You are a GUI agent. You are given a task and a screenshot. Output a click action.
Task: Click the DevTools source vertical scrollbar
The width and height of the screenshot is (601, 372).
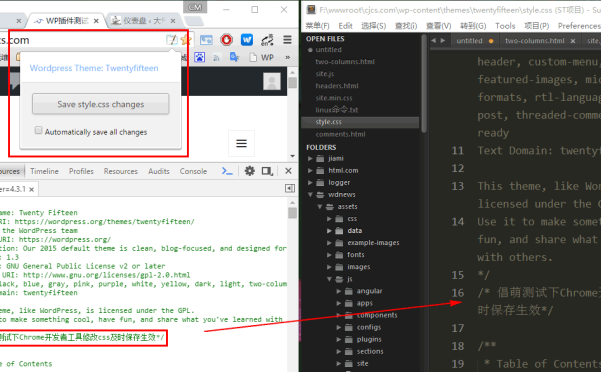click(x=292, y=213)
